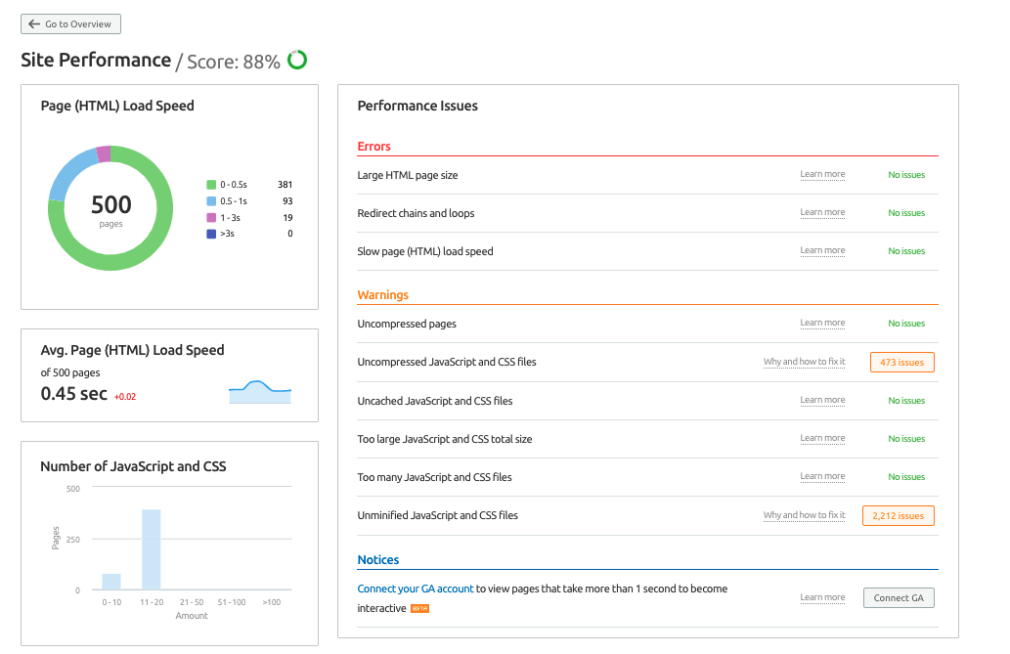Click the pink 1-3s legend swatch

coord(211,217)
